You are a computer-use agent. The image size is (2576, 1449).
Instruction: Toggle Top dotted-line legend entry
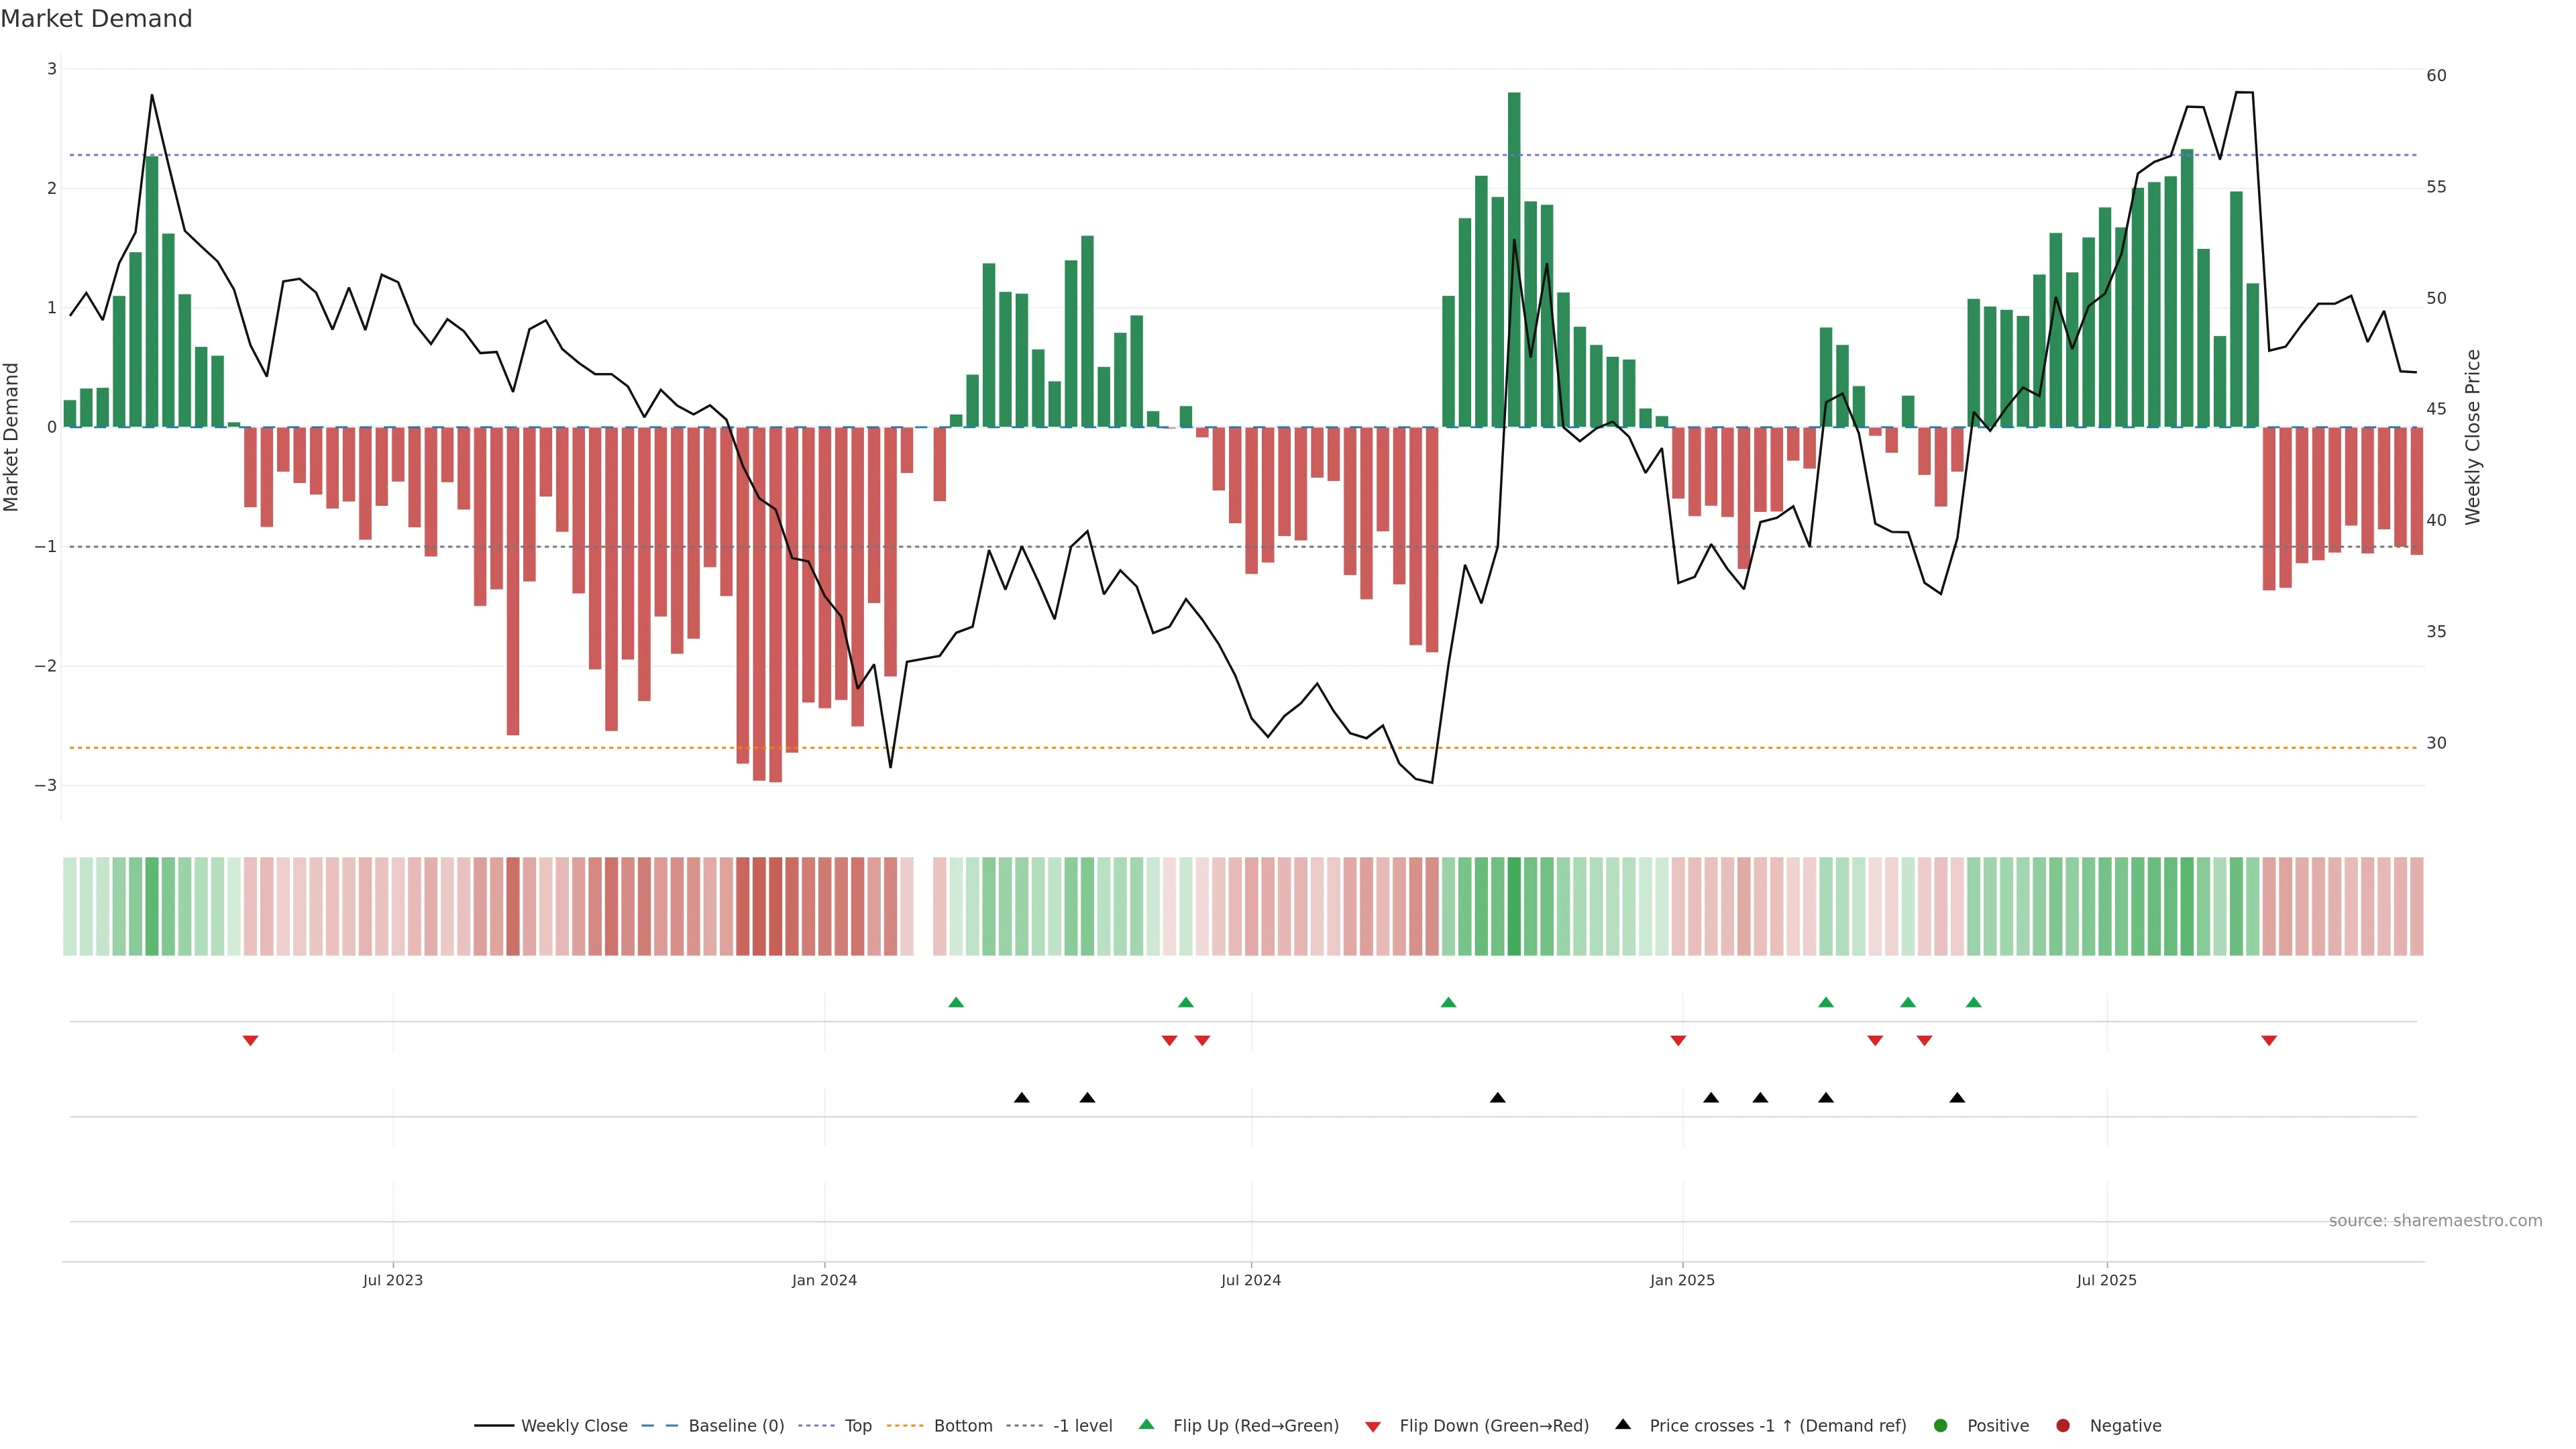(857, 1425)
